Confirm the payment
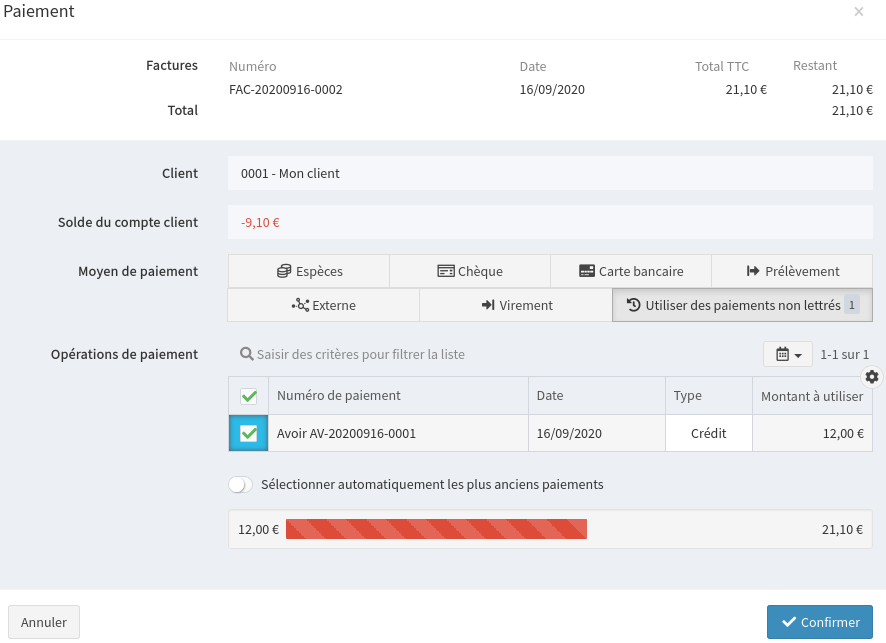Viewport: 886px width, 643px height. pos(819,622)
